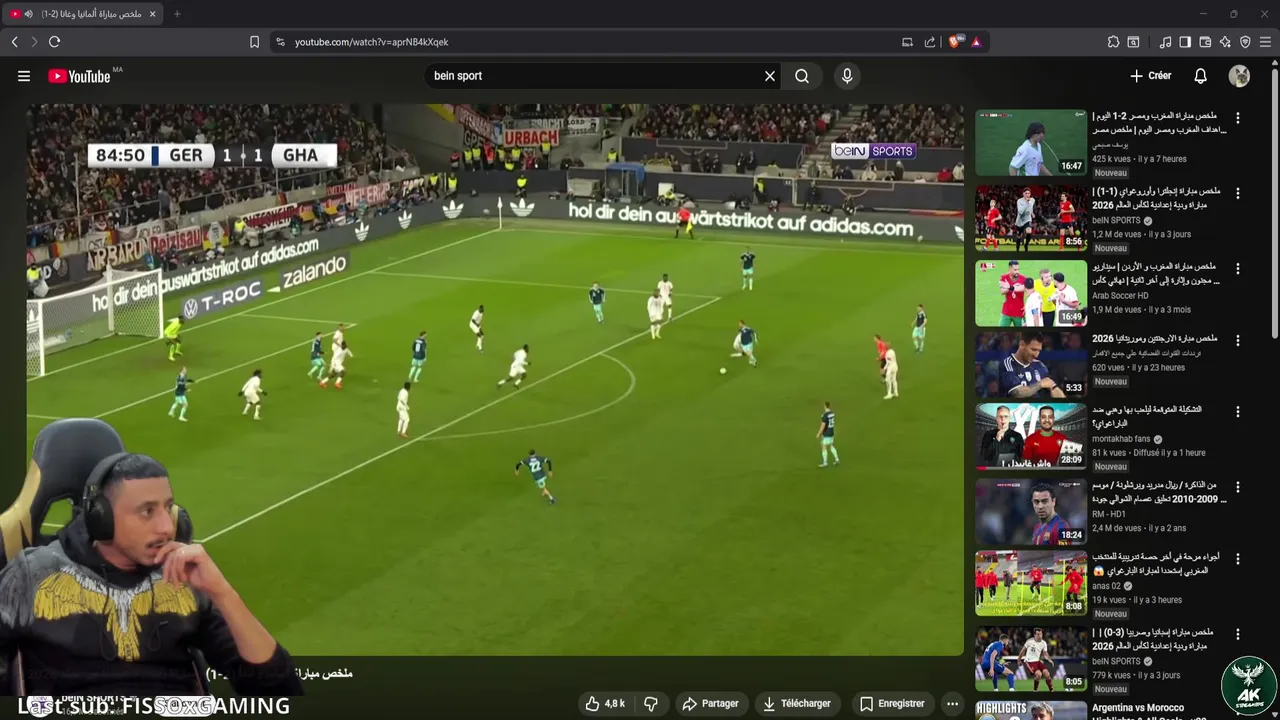This screenshot has height=720, width=1280.
Task: Like the video with 4,8 k likes
Action: coord(605,704)
